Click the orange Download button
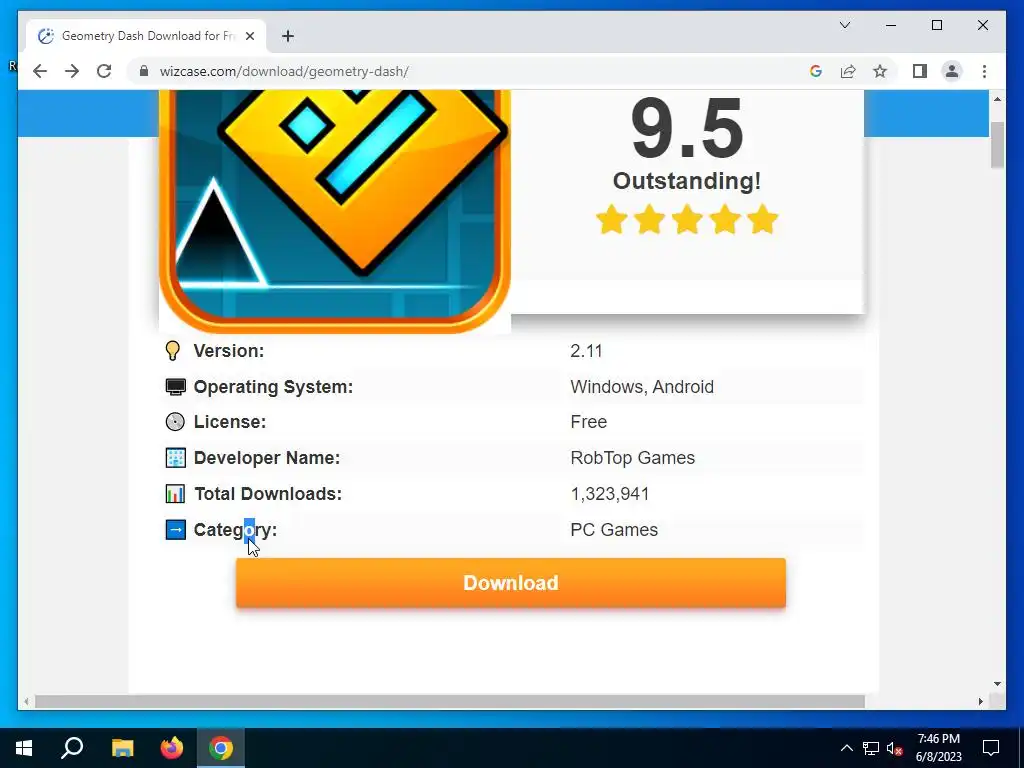Viewport: 1024px width, 768px height. 511,583
